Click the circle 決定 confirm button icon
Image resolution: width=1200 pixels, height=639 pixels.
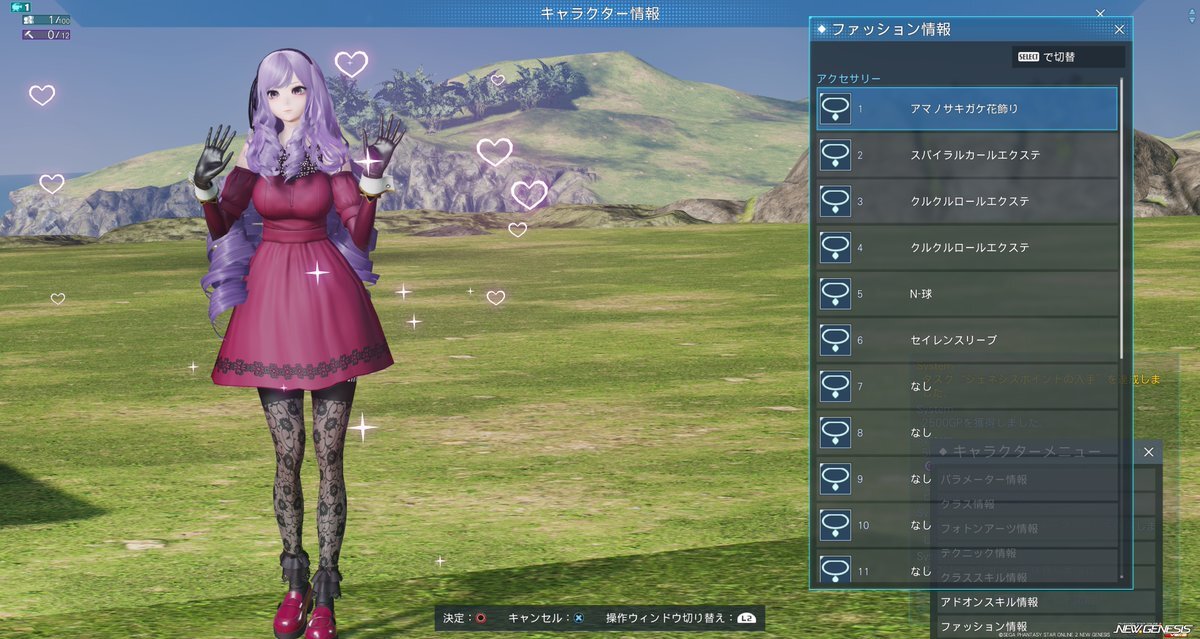[481, 619]
